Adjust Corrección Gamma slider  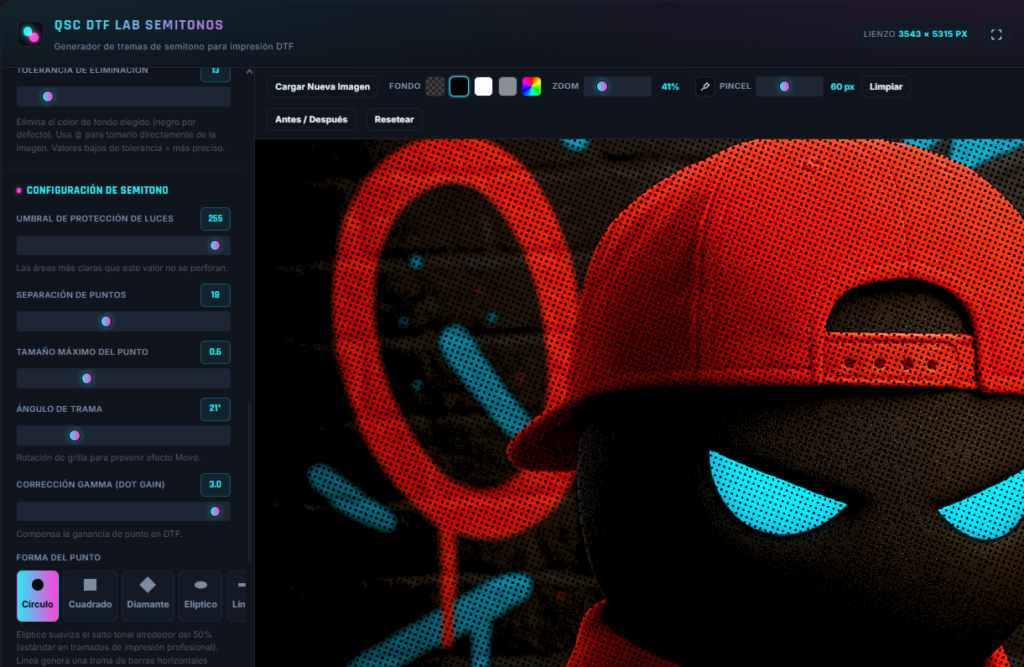(x=123, y=512)
